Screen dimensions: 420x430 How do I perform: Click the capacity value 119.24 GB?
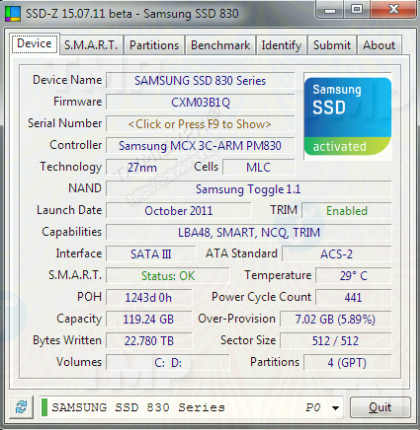(149, 319)
